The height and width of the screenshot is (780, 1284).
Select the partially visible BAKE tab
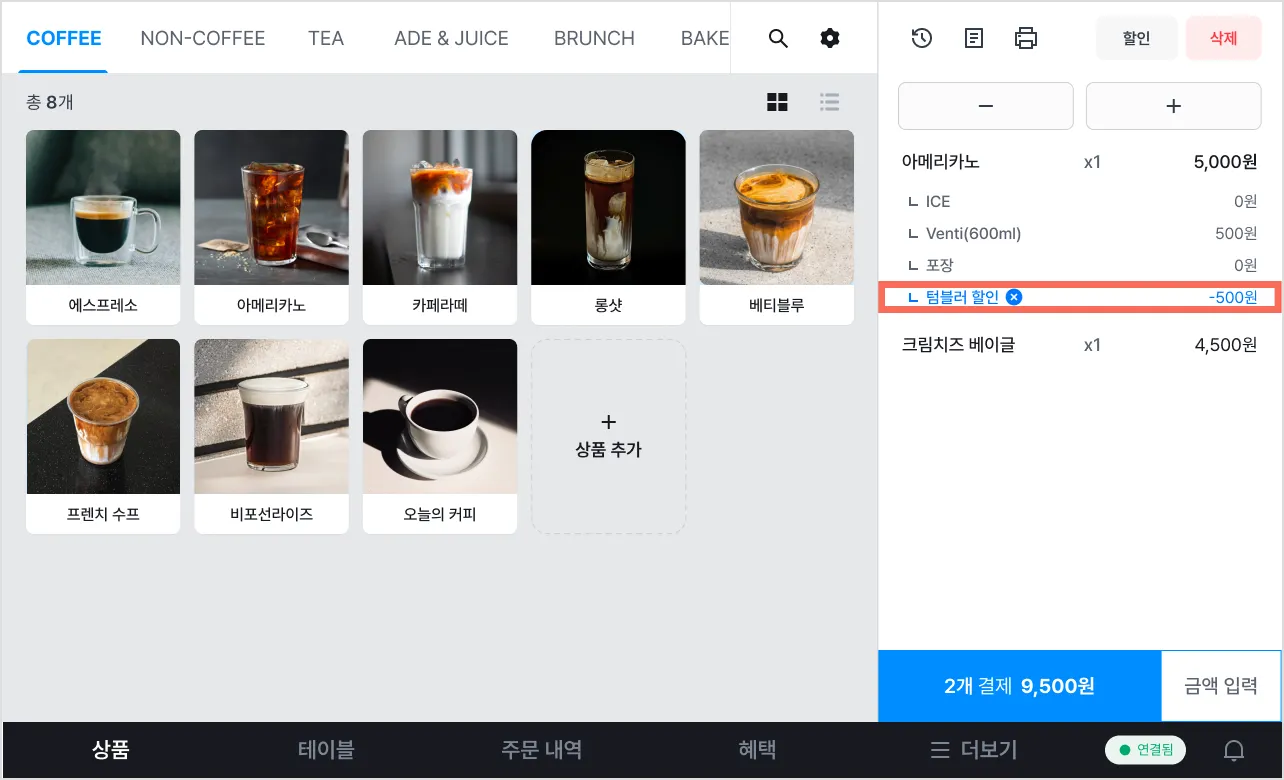tap(705, 38)
